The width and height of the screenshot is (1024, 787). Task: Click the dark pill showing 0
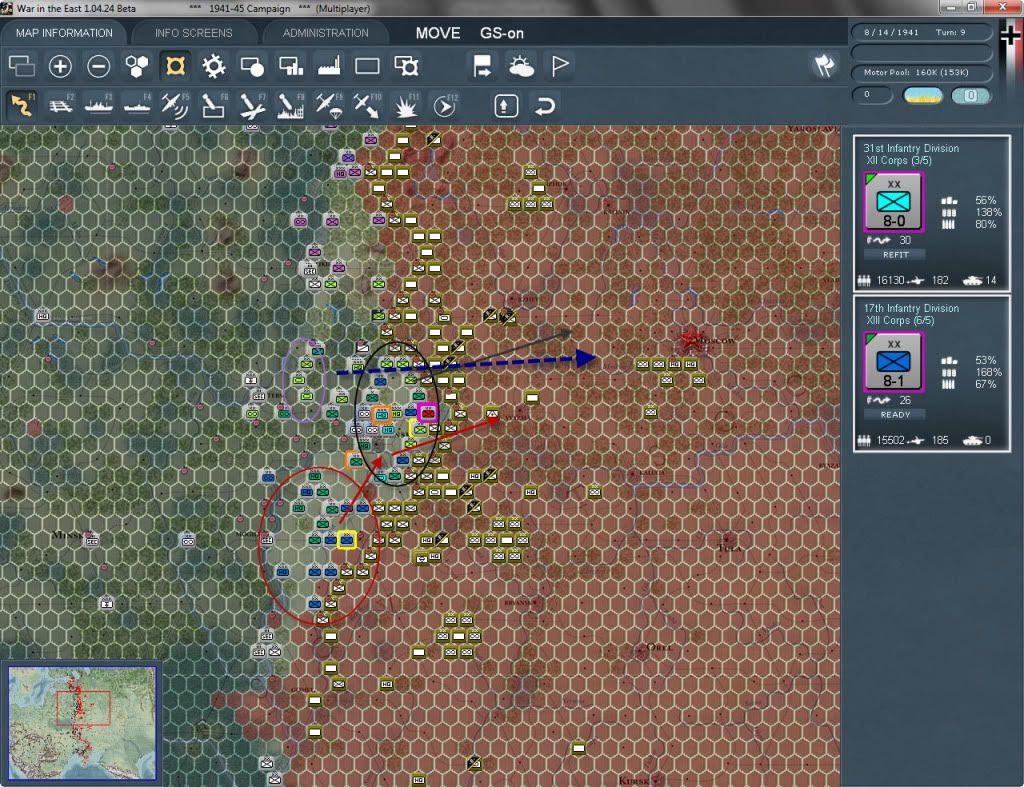coord(871,95)
